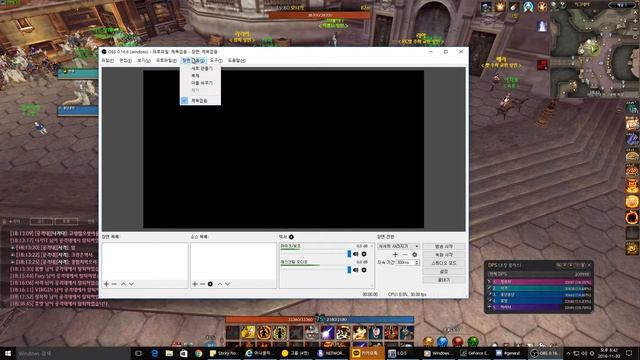Open File Explorer from the taskbar

pos(169,353)
